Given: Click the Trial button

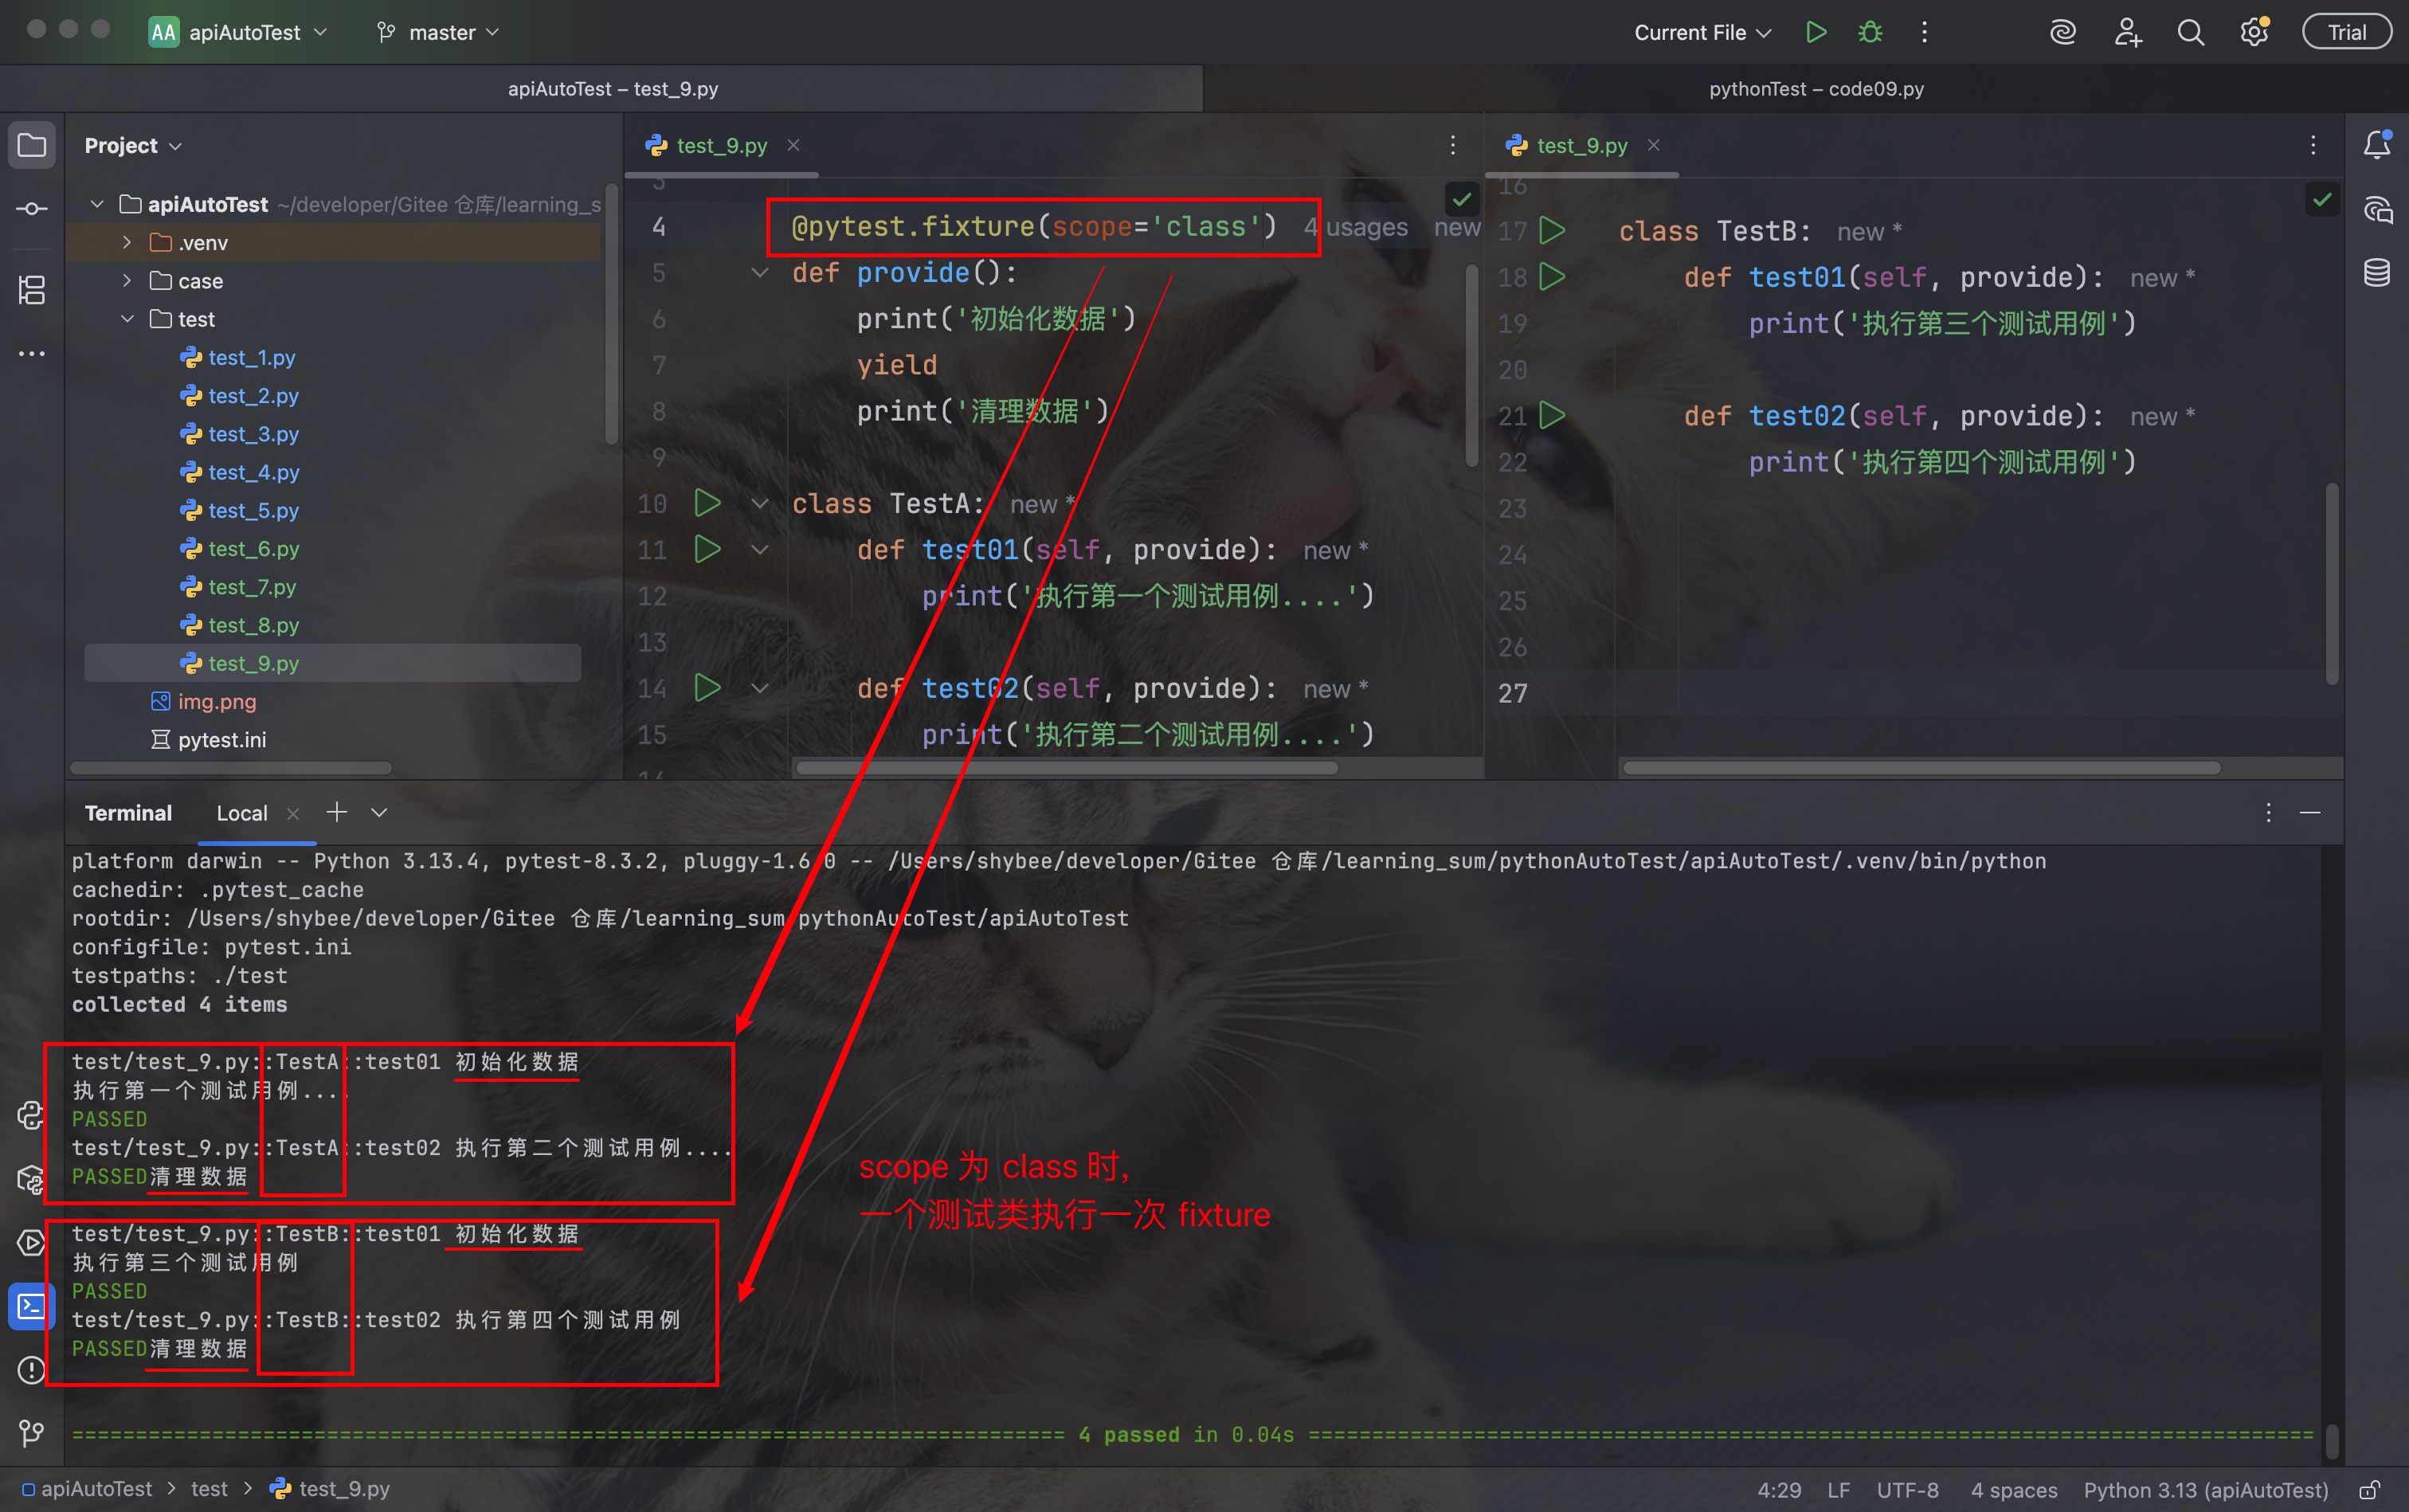Looking at the screenshot, I should click(x=2346, y=32).
